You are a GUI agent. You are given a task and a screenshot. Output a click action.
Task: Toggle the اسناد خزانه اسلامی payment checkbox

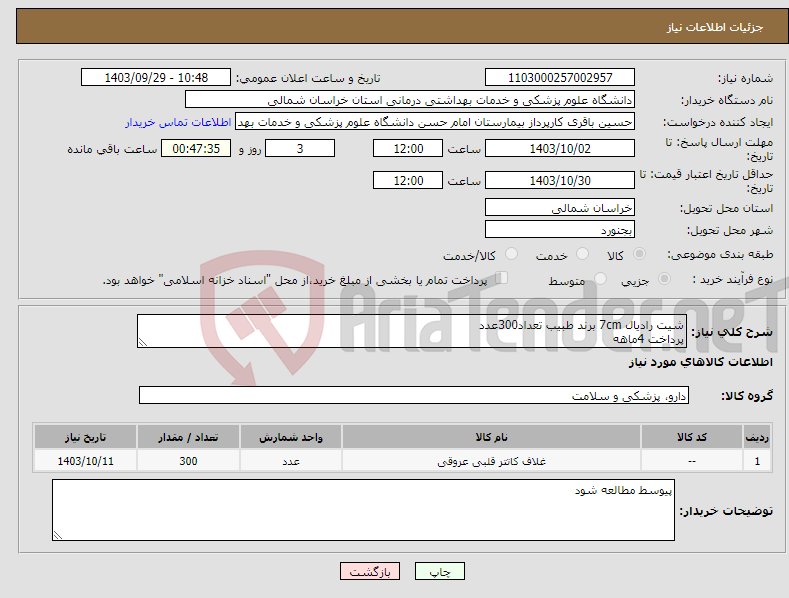tap(502, 278)
